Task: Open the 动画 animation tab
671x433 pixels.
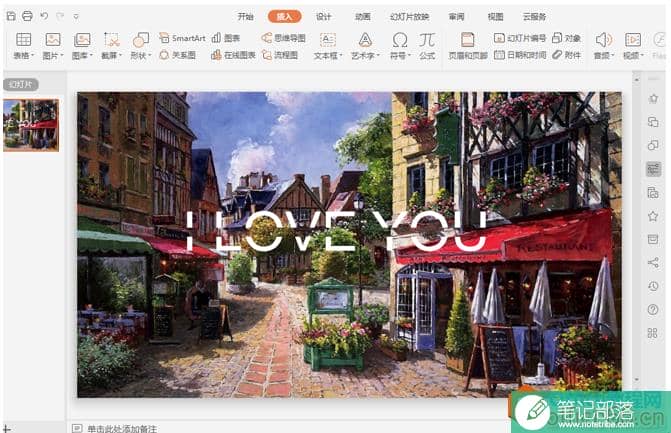Action: tap(362, 17)
